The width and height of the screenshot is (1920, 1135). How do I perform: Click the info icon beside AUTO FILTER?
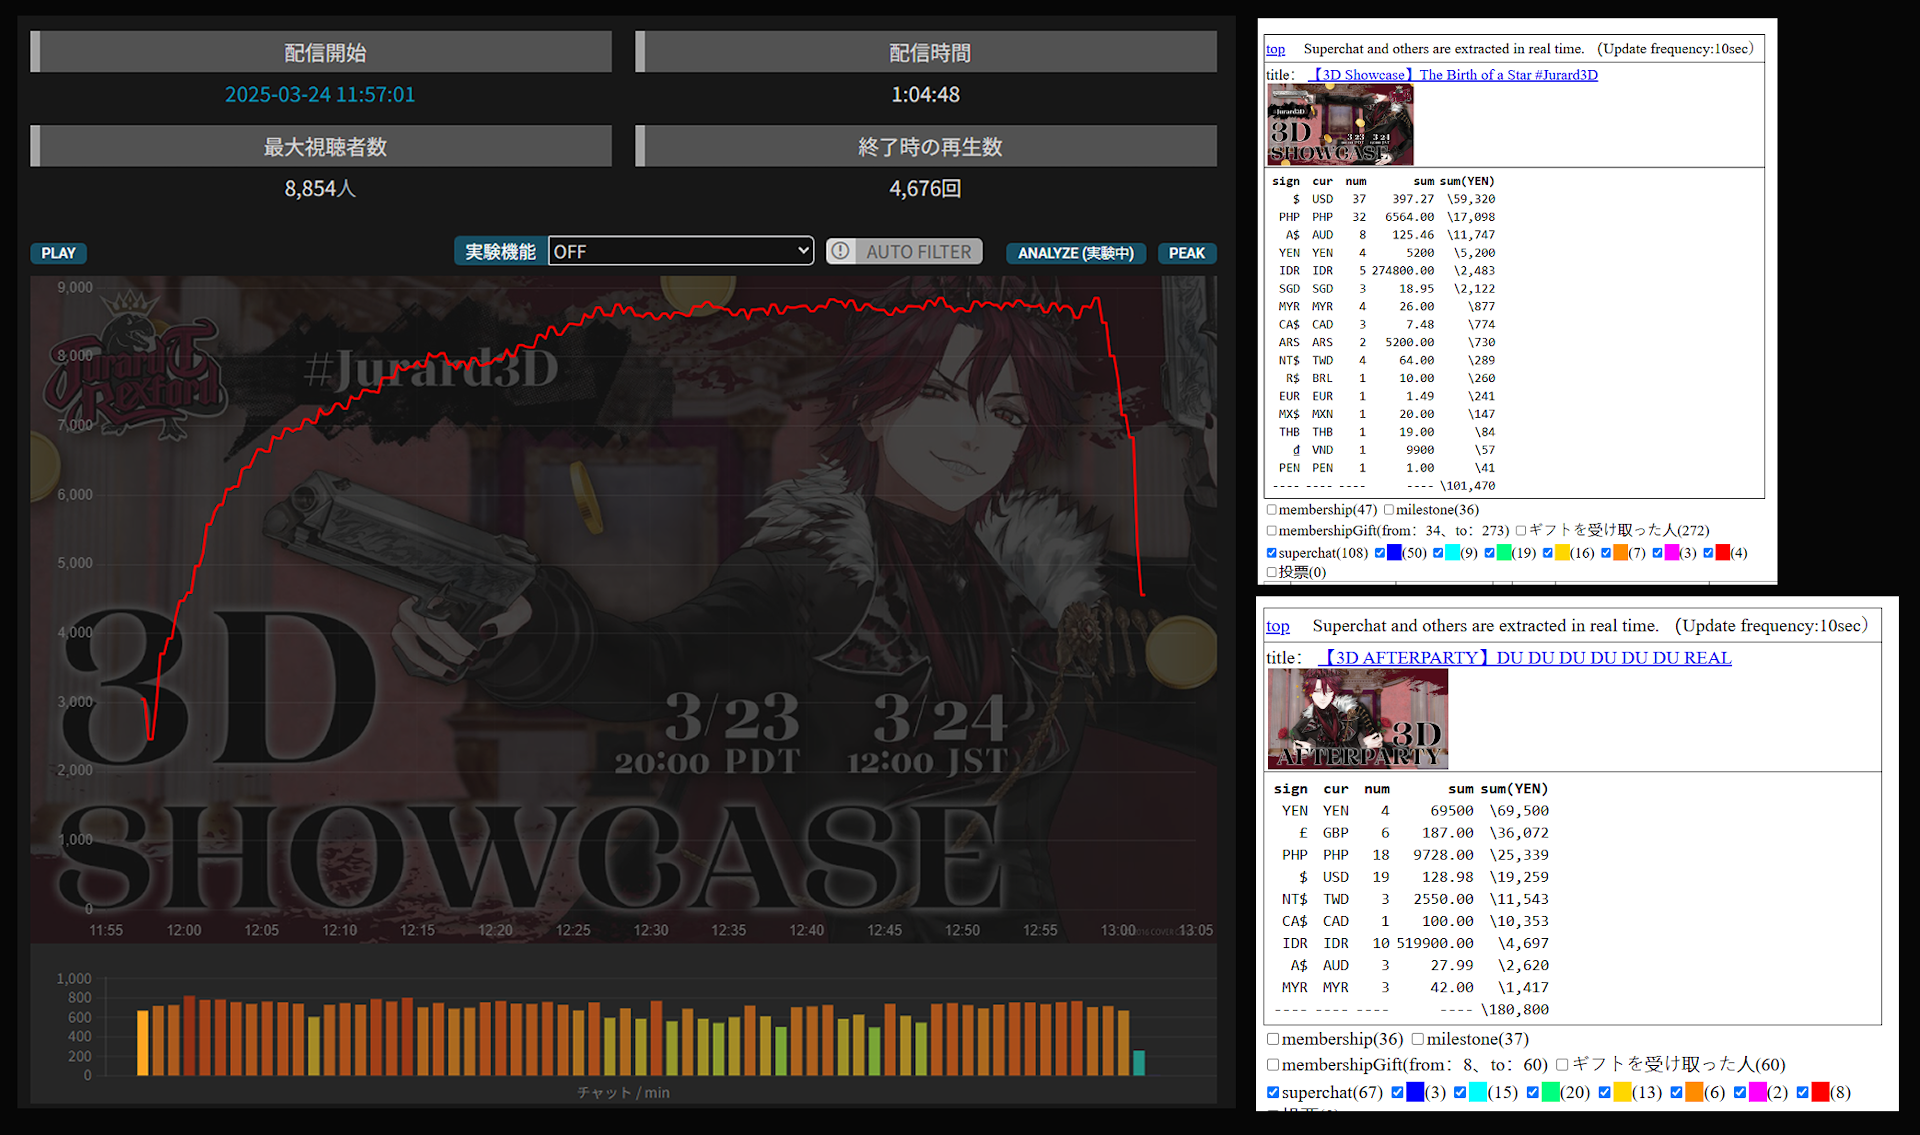(x=840, y=252)
